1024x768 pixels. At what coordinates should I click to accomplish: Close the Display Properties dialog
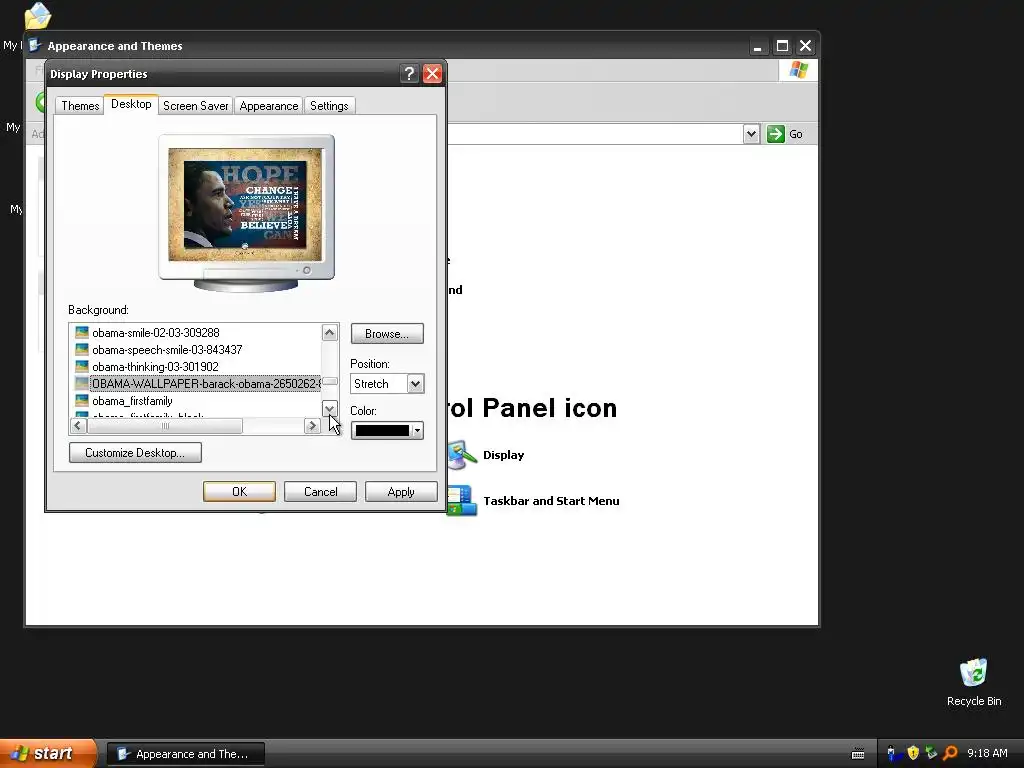point(432,74)
